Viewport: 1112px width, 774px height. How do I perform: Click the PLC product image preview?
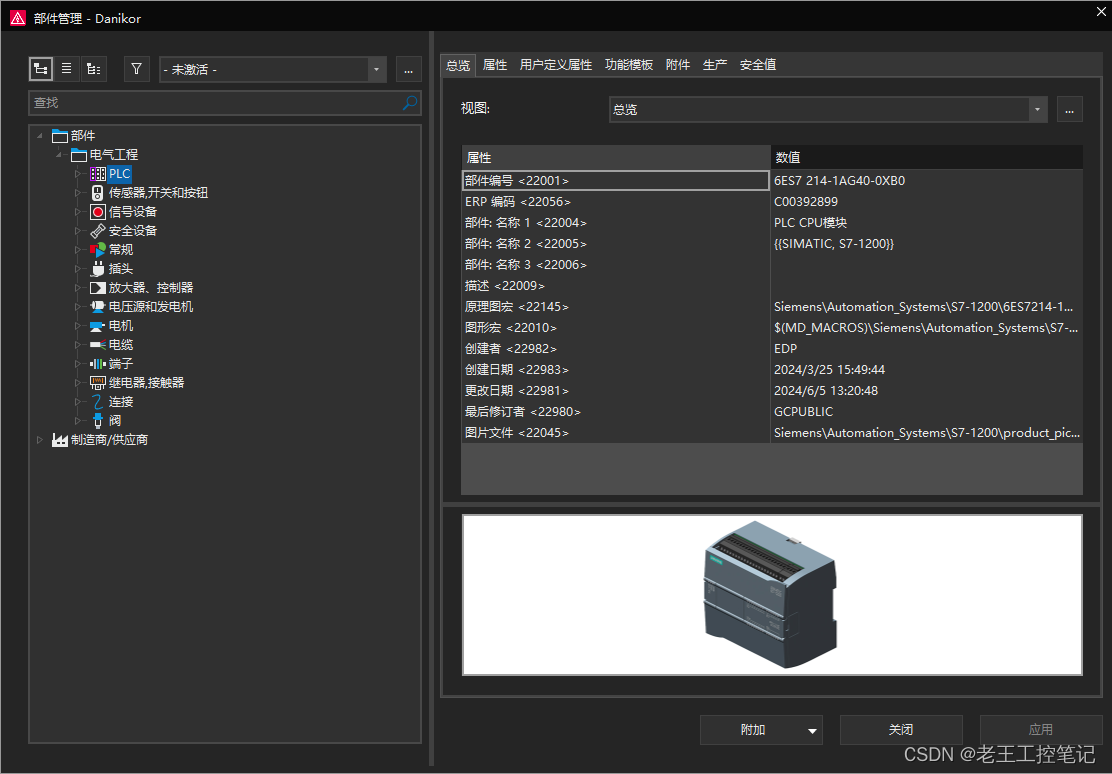click(772, 595)
